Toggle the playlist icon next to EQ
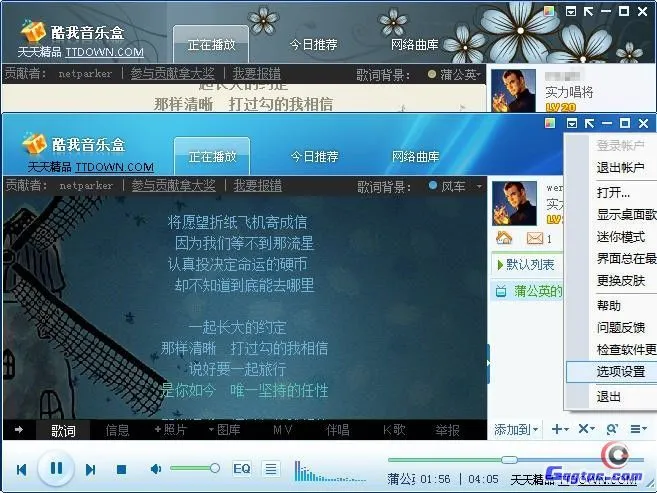Viewport: 657px width, 493px height. (271, 468)
